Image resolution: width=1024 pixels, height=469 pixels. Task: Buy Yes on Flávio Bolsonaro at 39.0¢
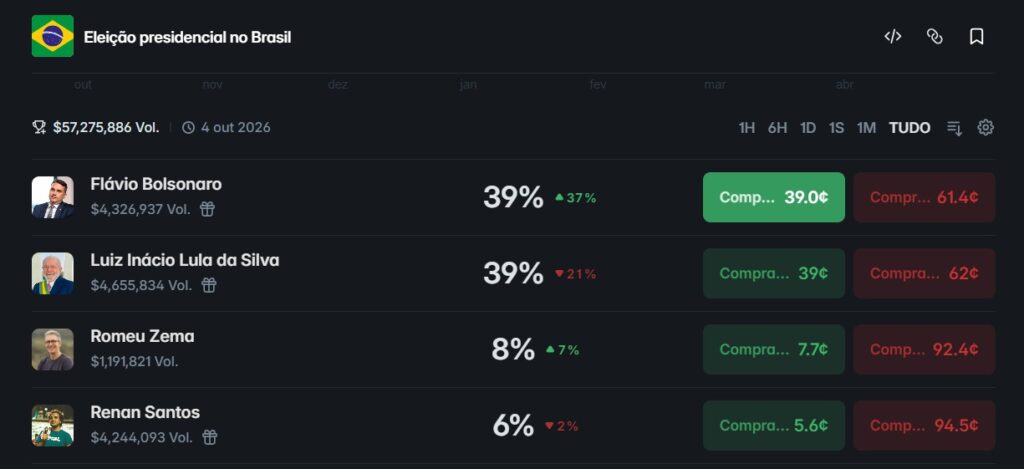(773, 197)
